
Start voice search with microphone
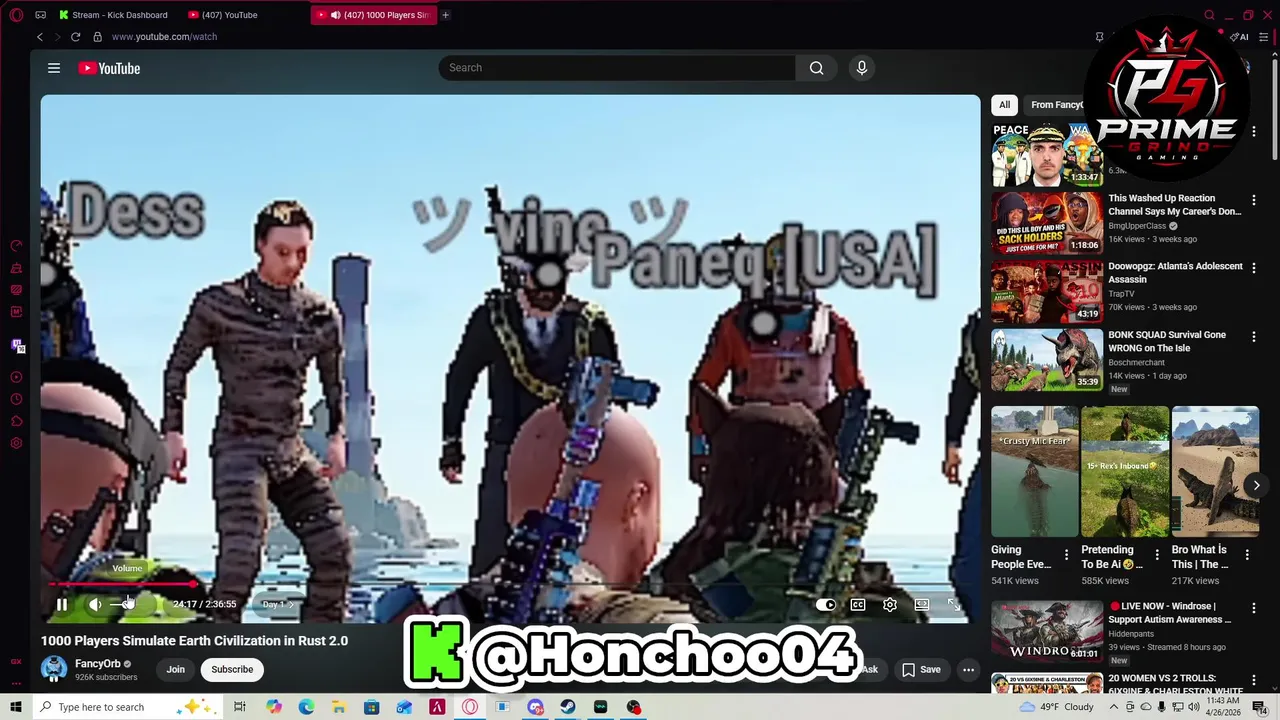[x=862, y=68]
